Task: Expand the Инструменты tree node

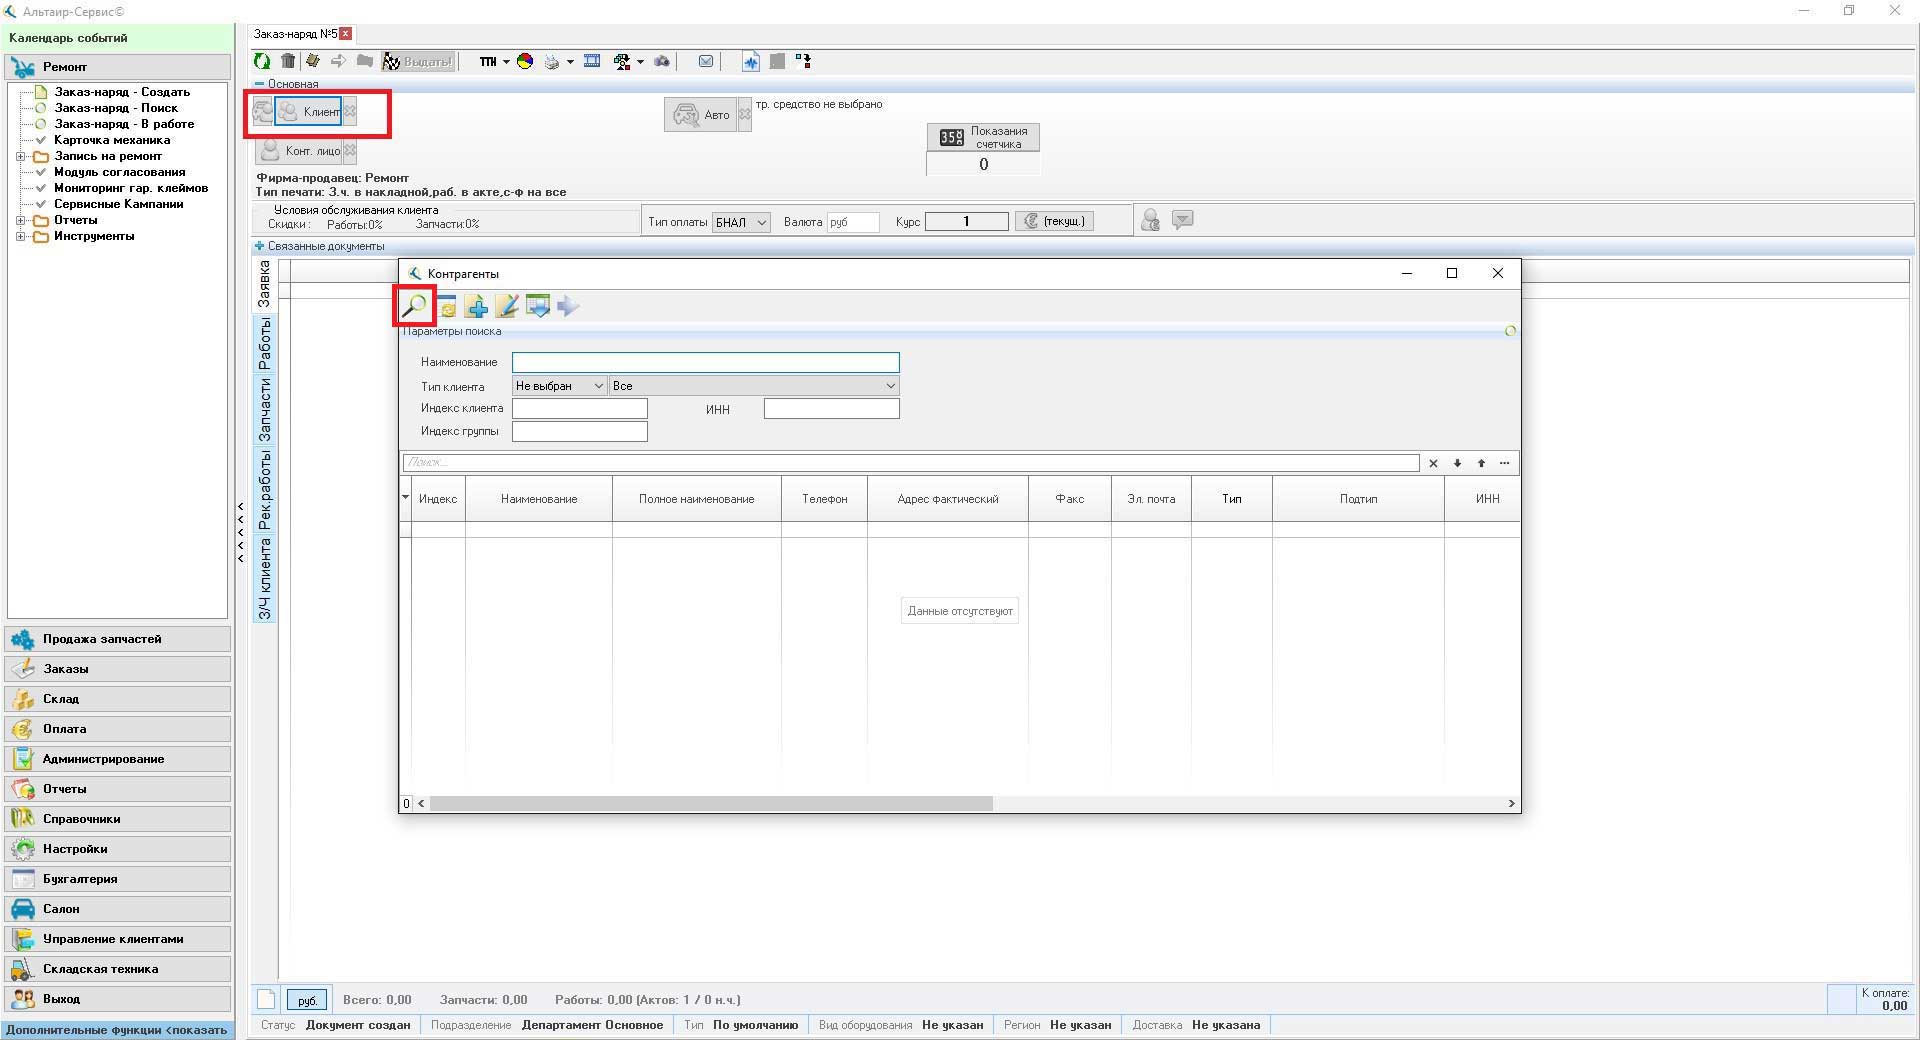Action: 21,236
